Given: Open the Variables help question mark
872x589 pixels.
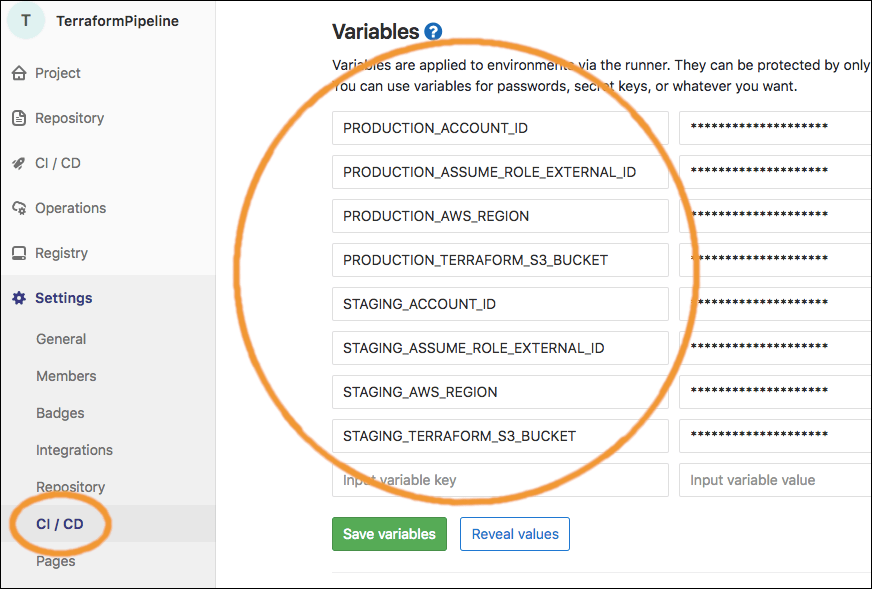Looking at the screenshot, I should [432, 31].
